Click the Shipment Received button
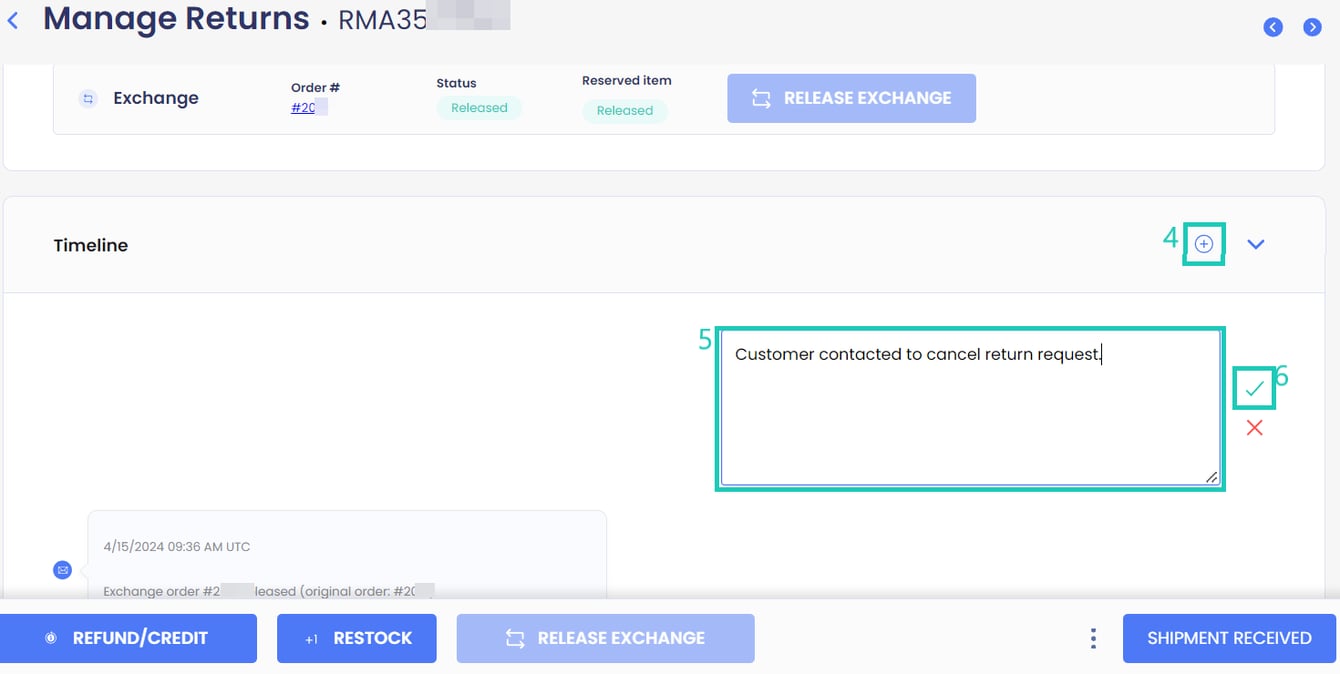 tap(1229, 638)
